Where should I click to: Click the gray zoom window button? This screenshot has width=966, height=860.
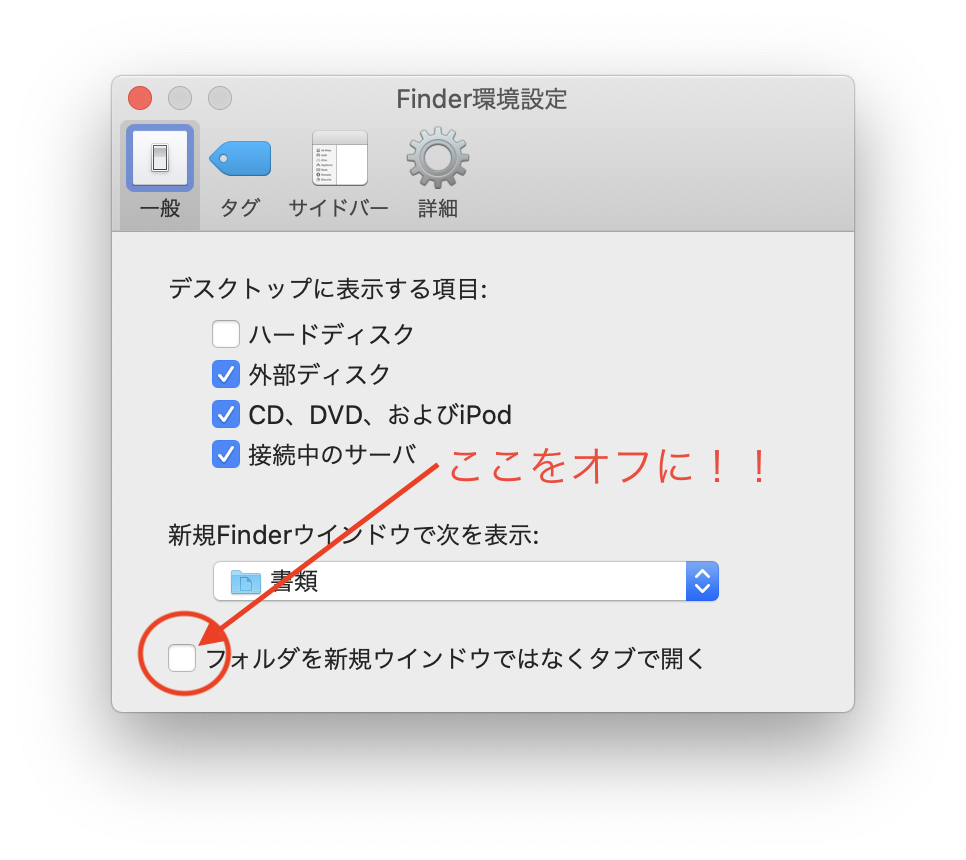click(220, 98)
